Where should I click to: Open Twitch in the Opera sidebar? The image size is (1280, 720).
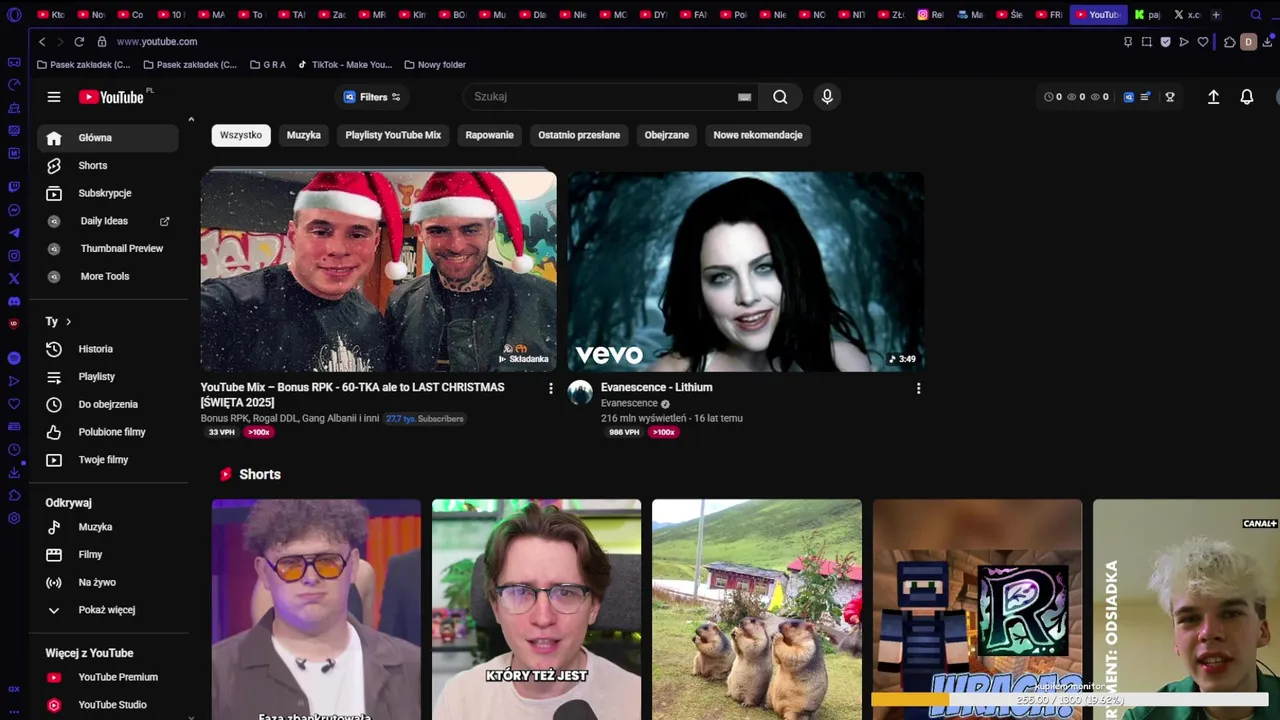[14, 187]
